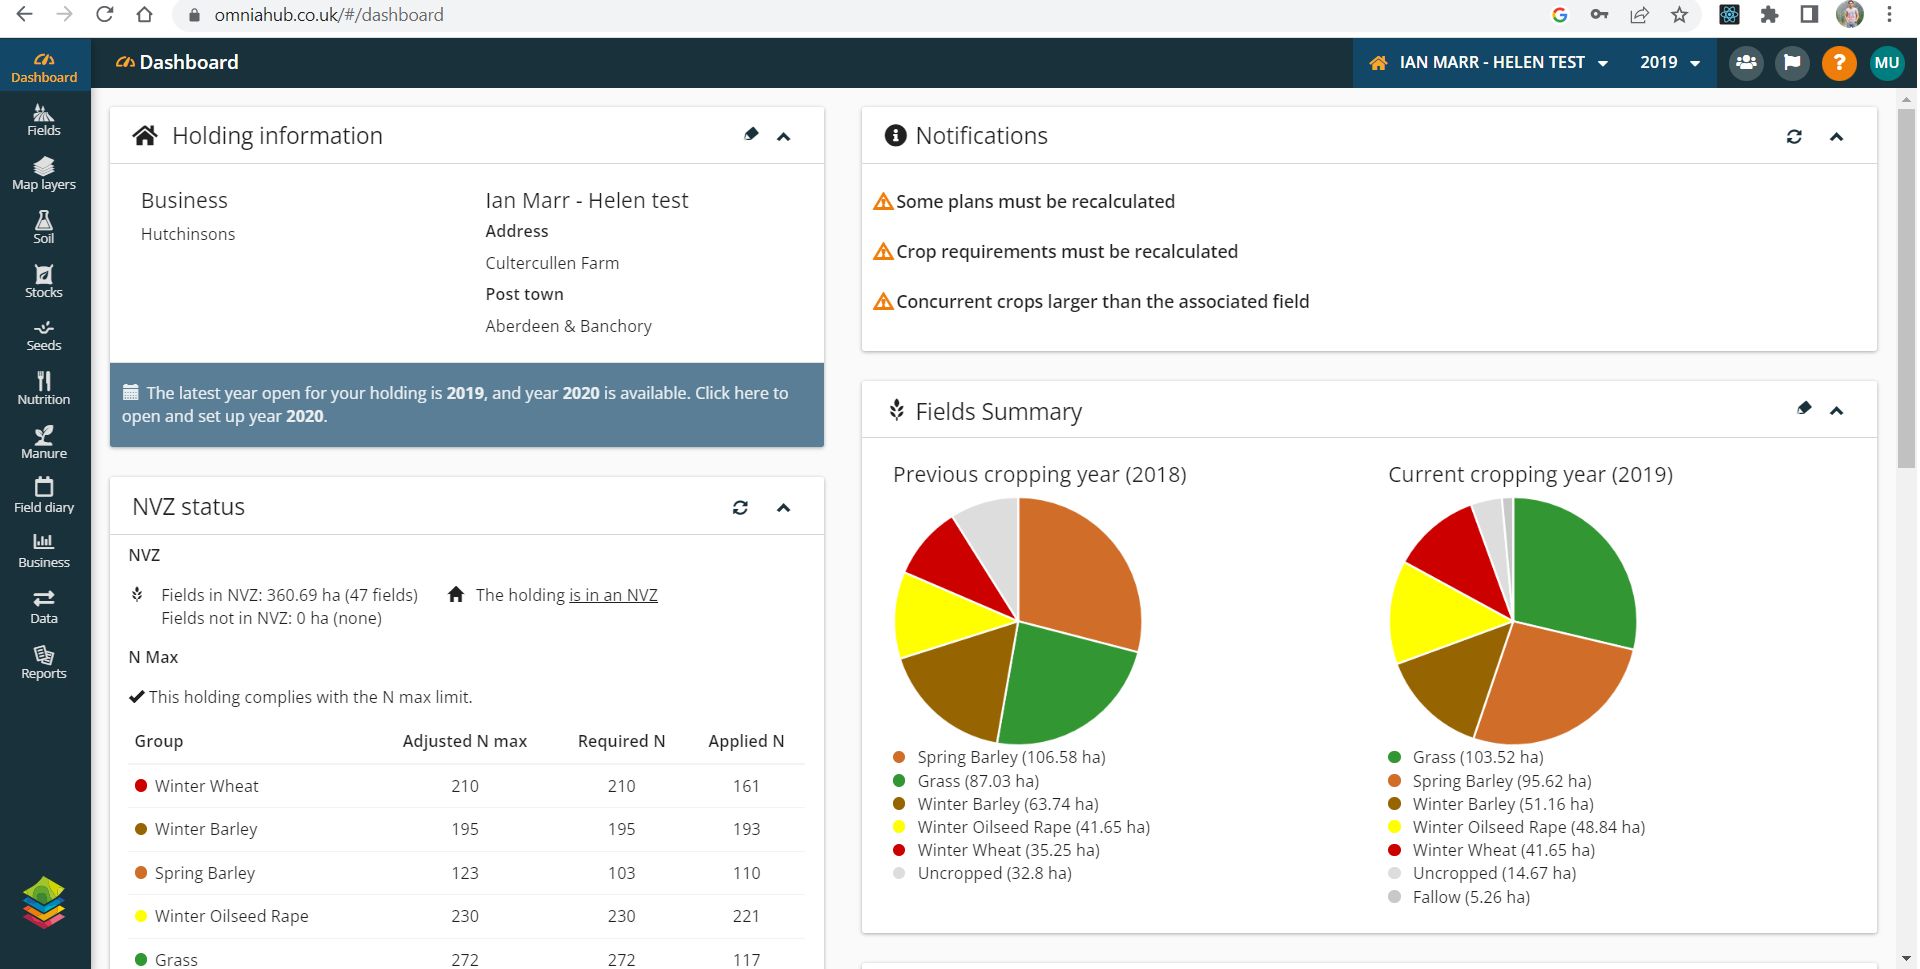The image size is (1920, 969).
Task: Collapse the NVZ status panel
Action: (x=784, y=508)
